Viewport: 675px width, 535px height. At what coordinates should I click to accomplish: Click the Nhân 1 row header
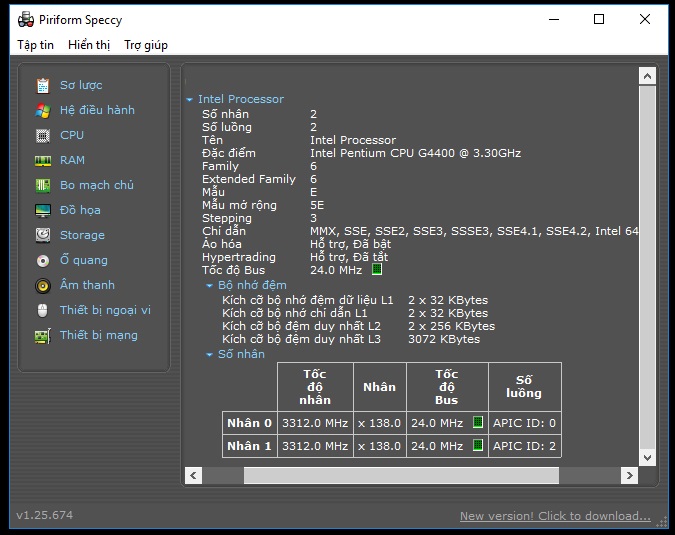[250, 445]
